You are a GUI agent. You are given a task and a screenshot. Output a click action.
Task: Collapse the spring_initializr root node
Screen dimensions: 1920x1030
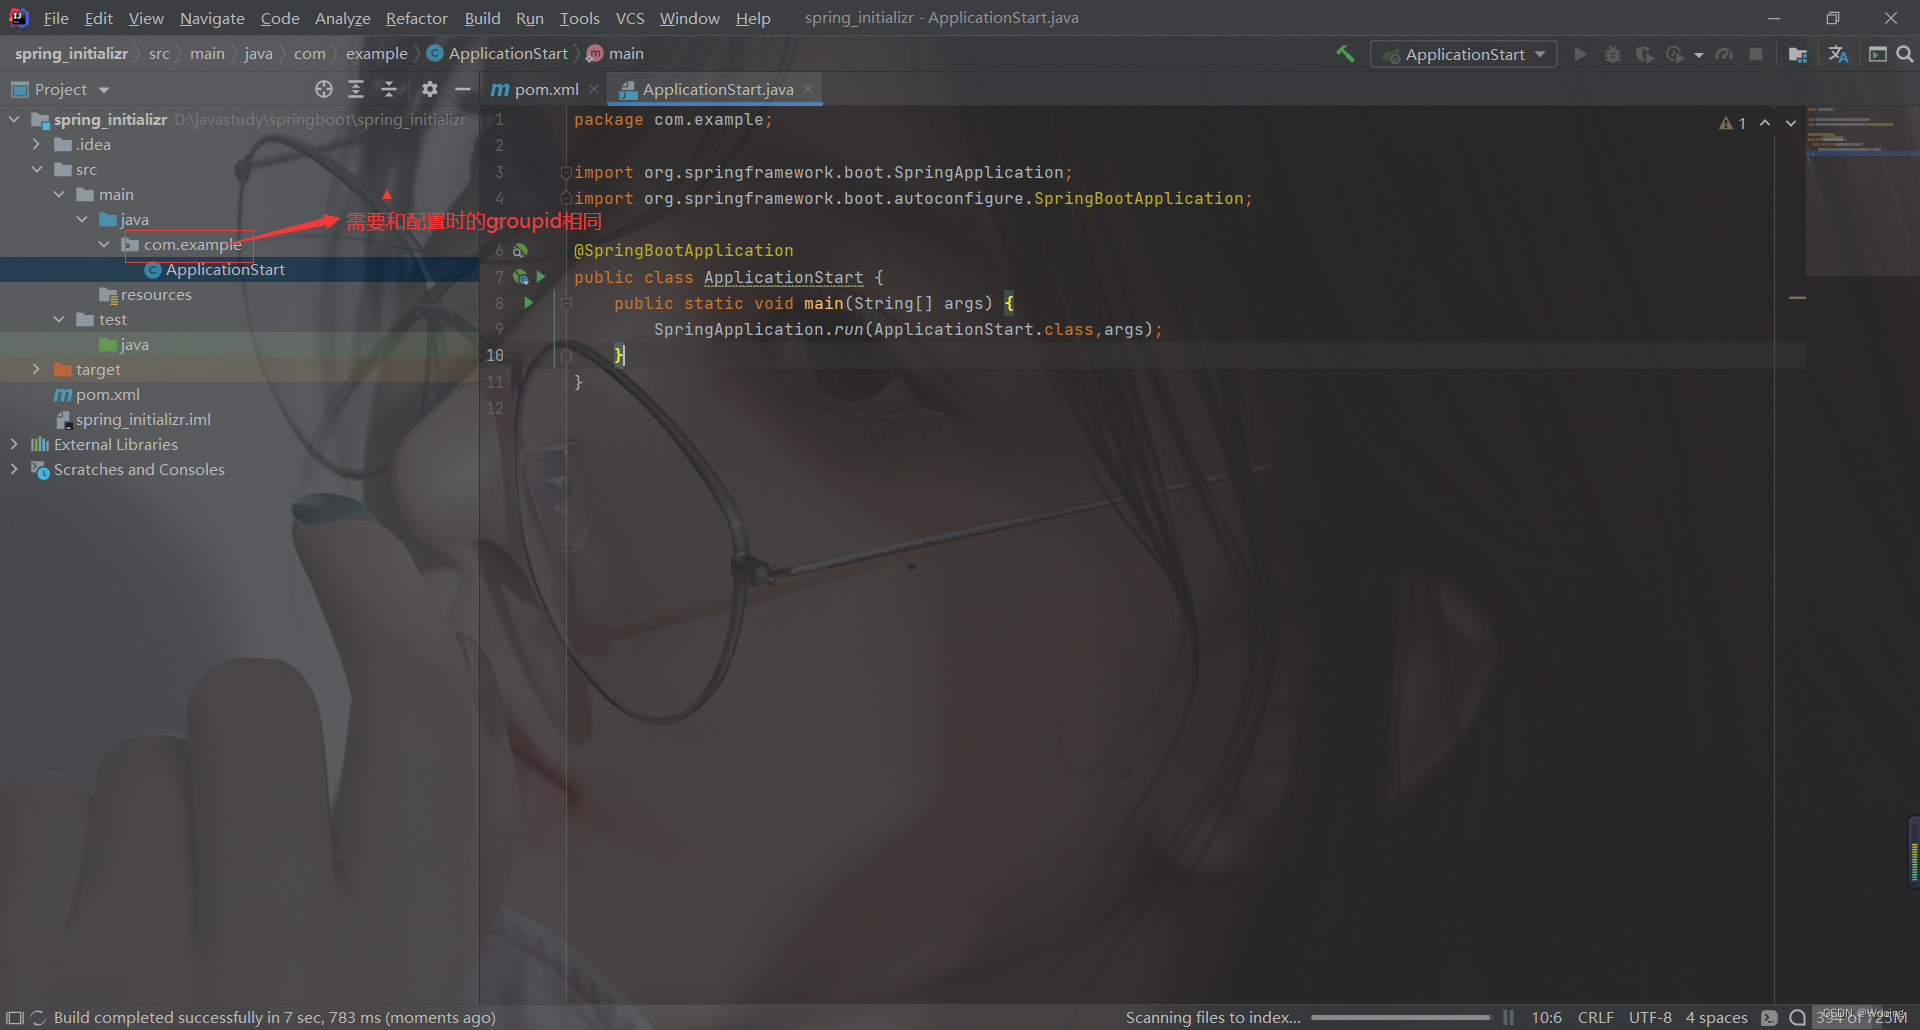click(14, 119)
